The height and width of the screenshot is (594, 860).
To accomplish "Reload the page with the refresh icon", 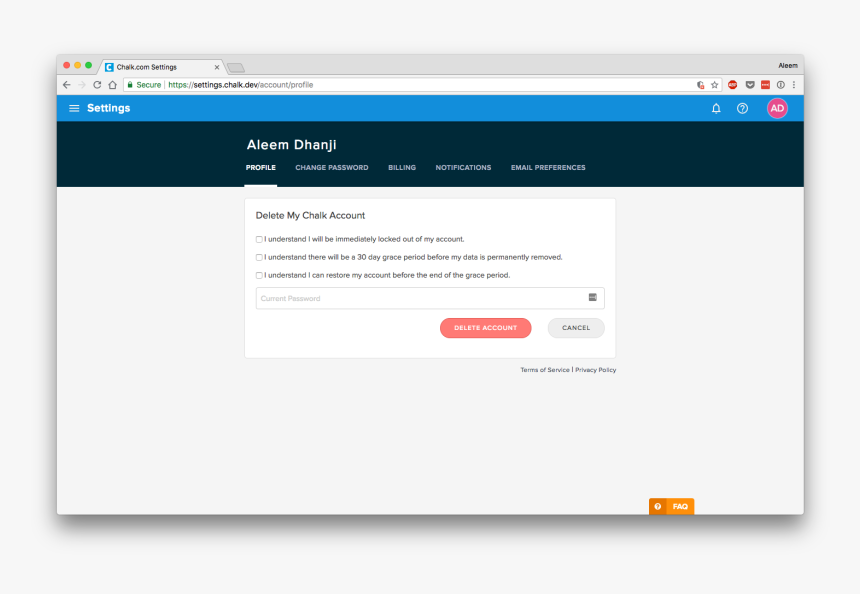I will (x=97, y=85).
